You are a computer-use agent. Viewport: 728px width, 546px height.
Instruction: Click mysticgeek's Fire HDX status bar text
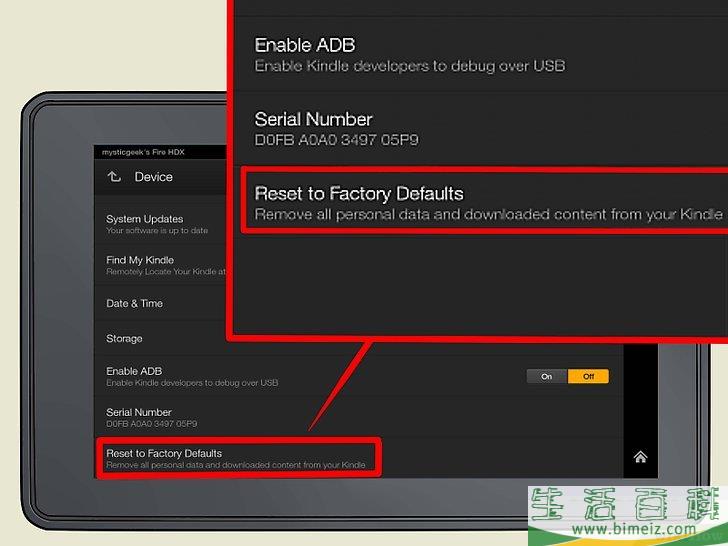click(143, 152)
